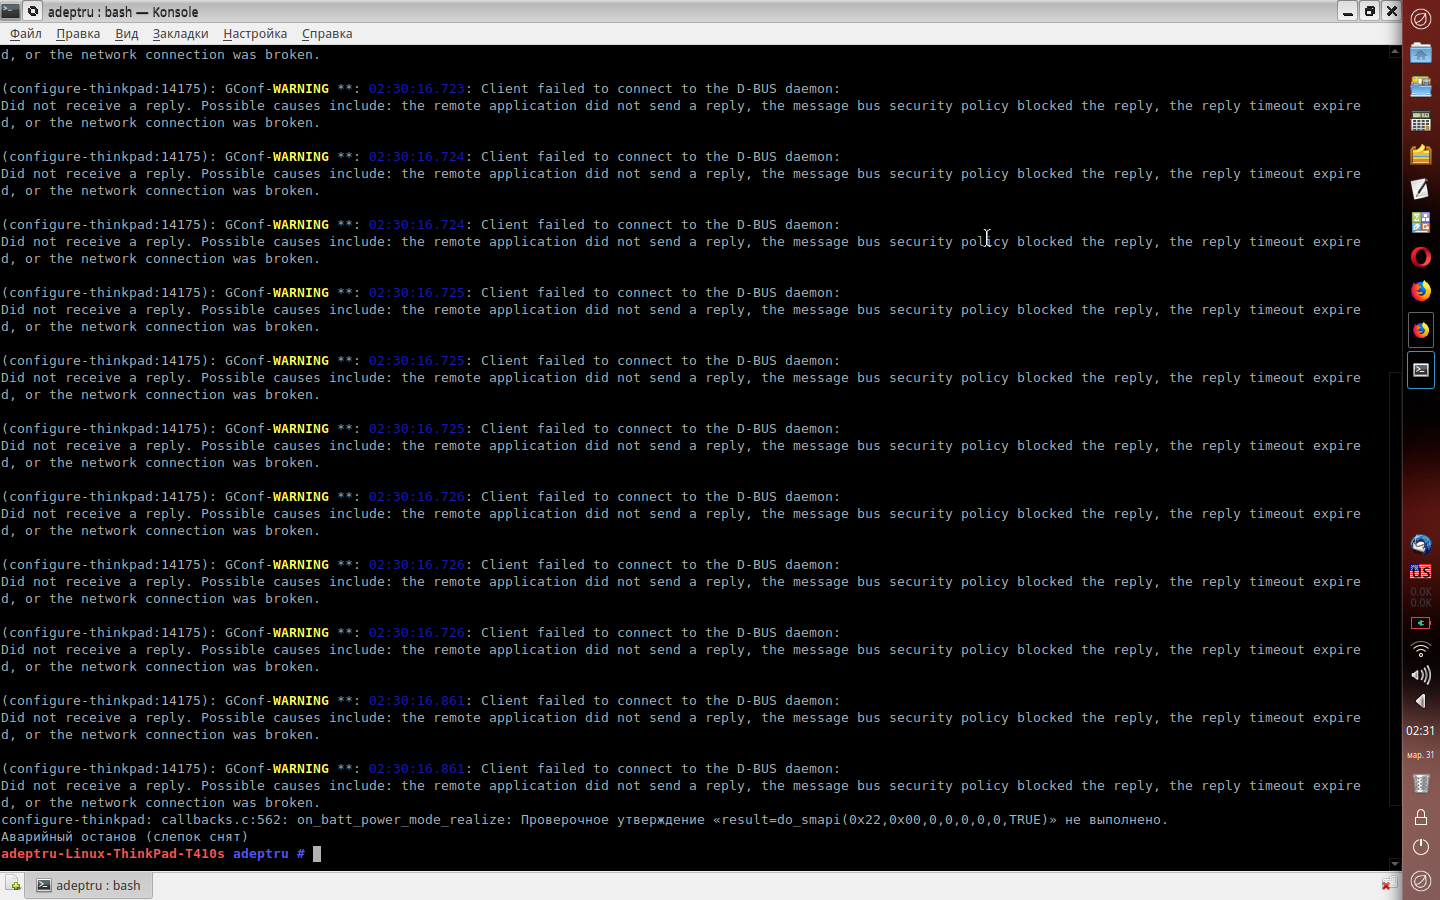Click the 02:31 clock in the panel
1440x900 pixels.
1421,731
